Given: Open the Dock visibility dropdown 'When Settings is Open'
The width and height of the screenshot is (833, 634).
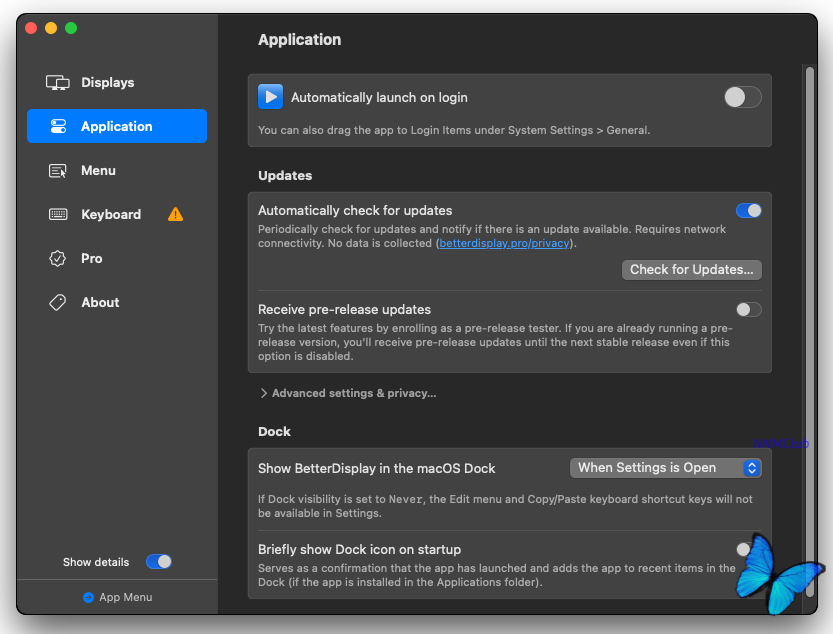Looking at the screenshot, I should click(x=665, y=468).
